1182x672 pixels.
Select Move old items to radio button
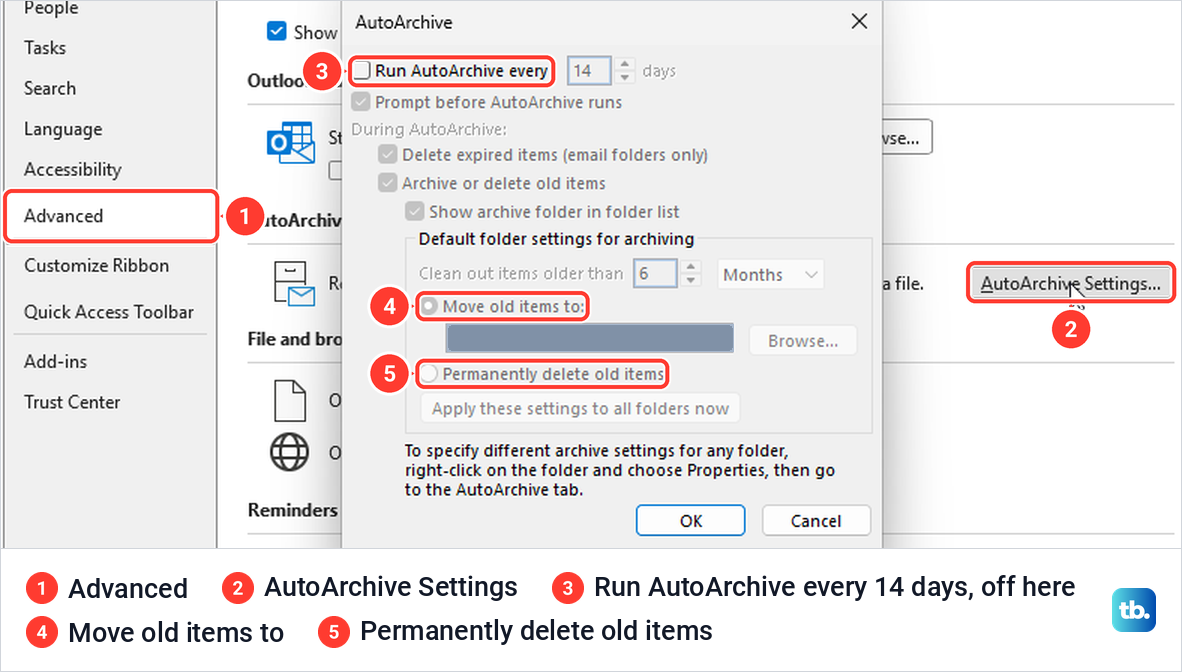pyautogui.click(x=429, y=306)
